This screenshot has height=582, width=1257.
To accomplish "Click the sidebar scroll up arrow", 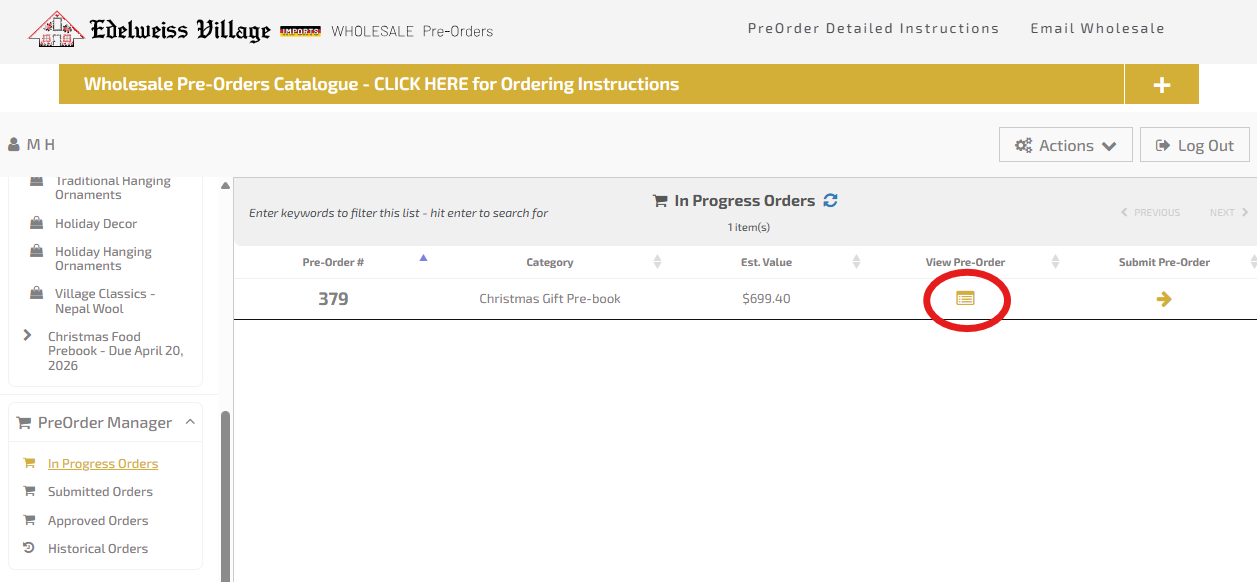I will 225,186.
